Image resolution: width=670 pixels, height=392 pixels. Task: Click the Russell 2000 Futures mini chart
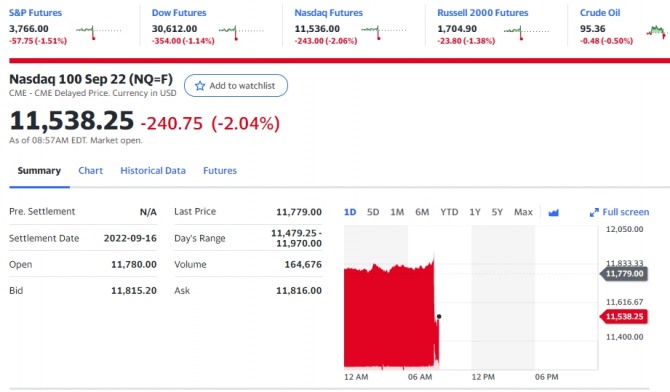click(x=526, y=32)
